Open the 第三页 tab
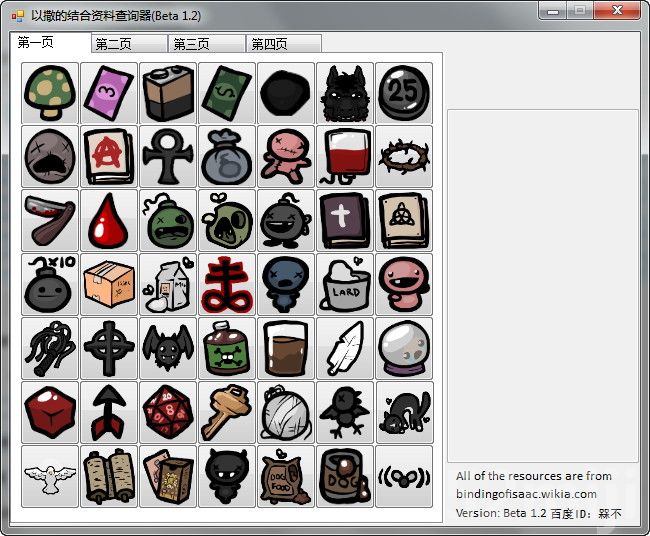The width and height of the screenshot is (650, 536). [207, 44]
